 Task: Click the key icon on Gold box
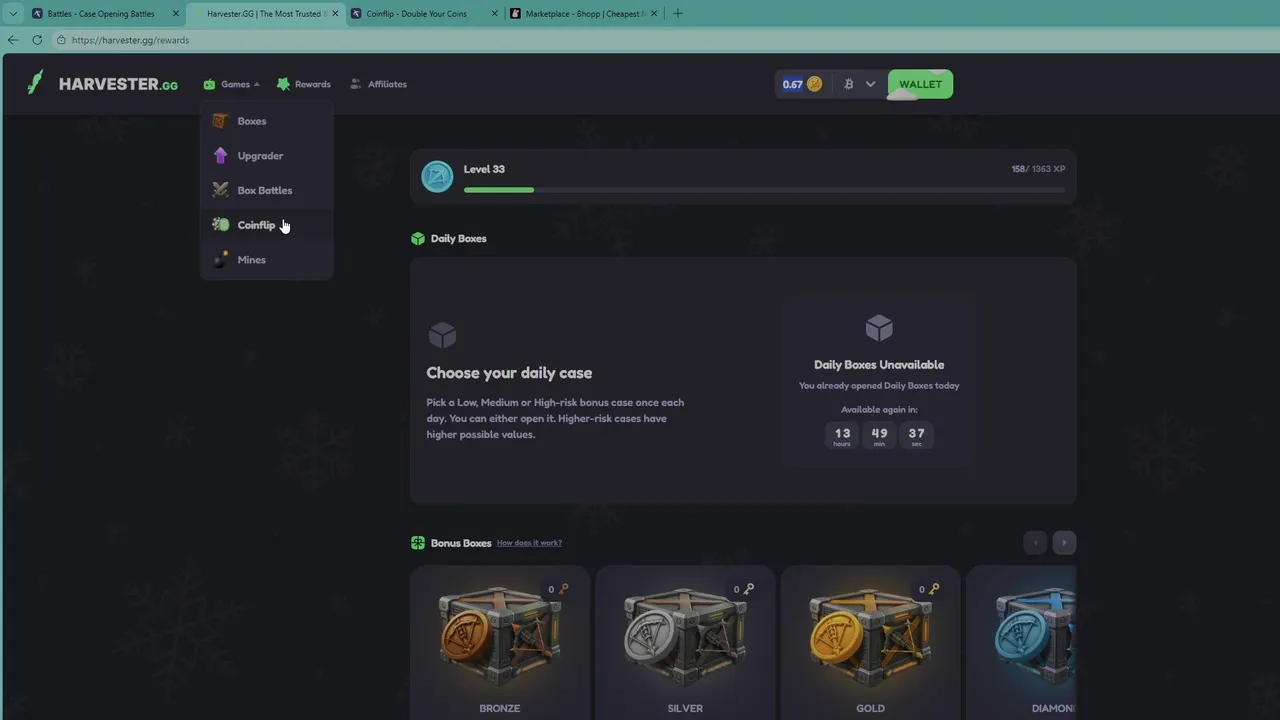[x=934, y=589]
